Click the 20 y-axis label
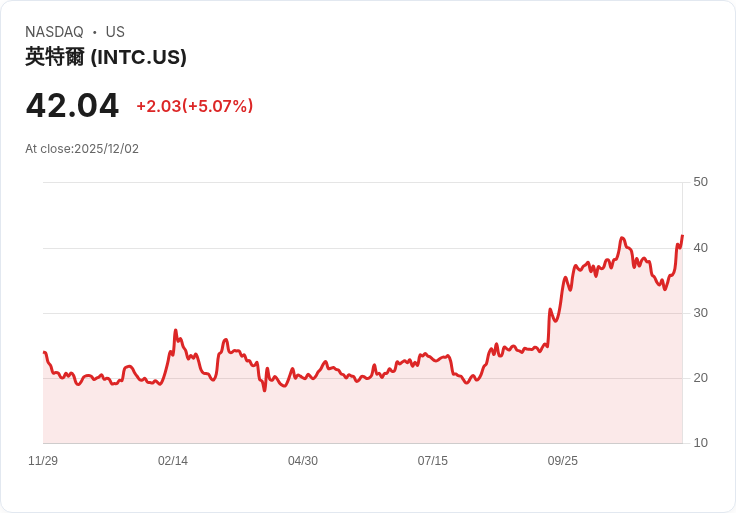 pos(700,378)
